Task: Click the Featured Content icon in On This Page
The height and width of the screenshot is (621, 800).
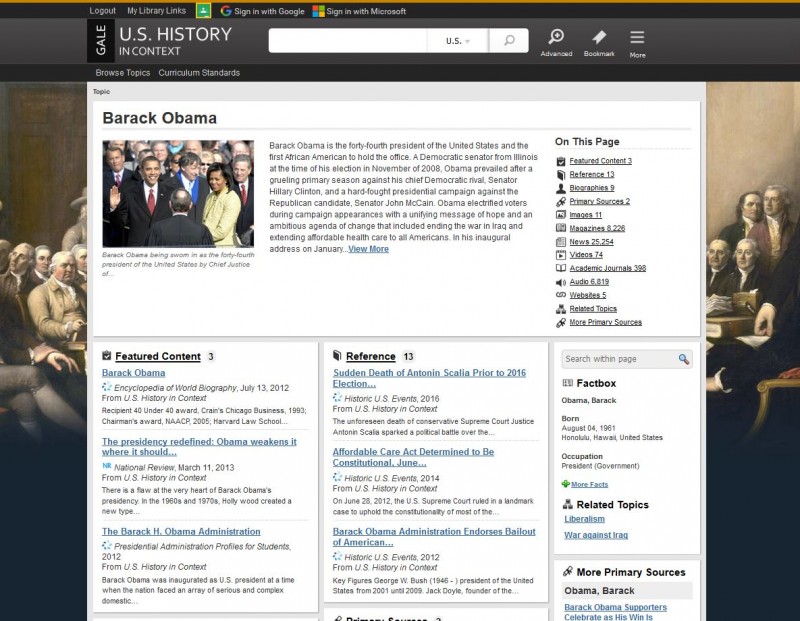Action: 561,161
